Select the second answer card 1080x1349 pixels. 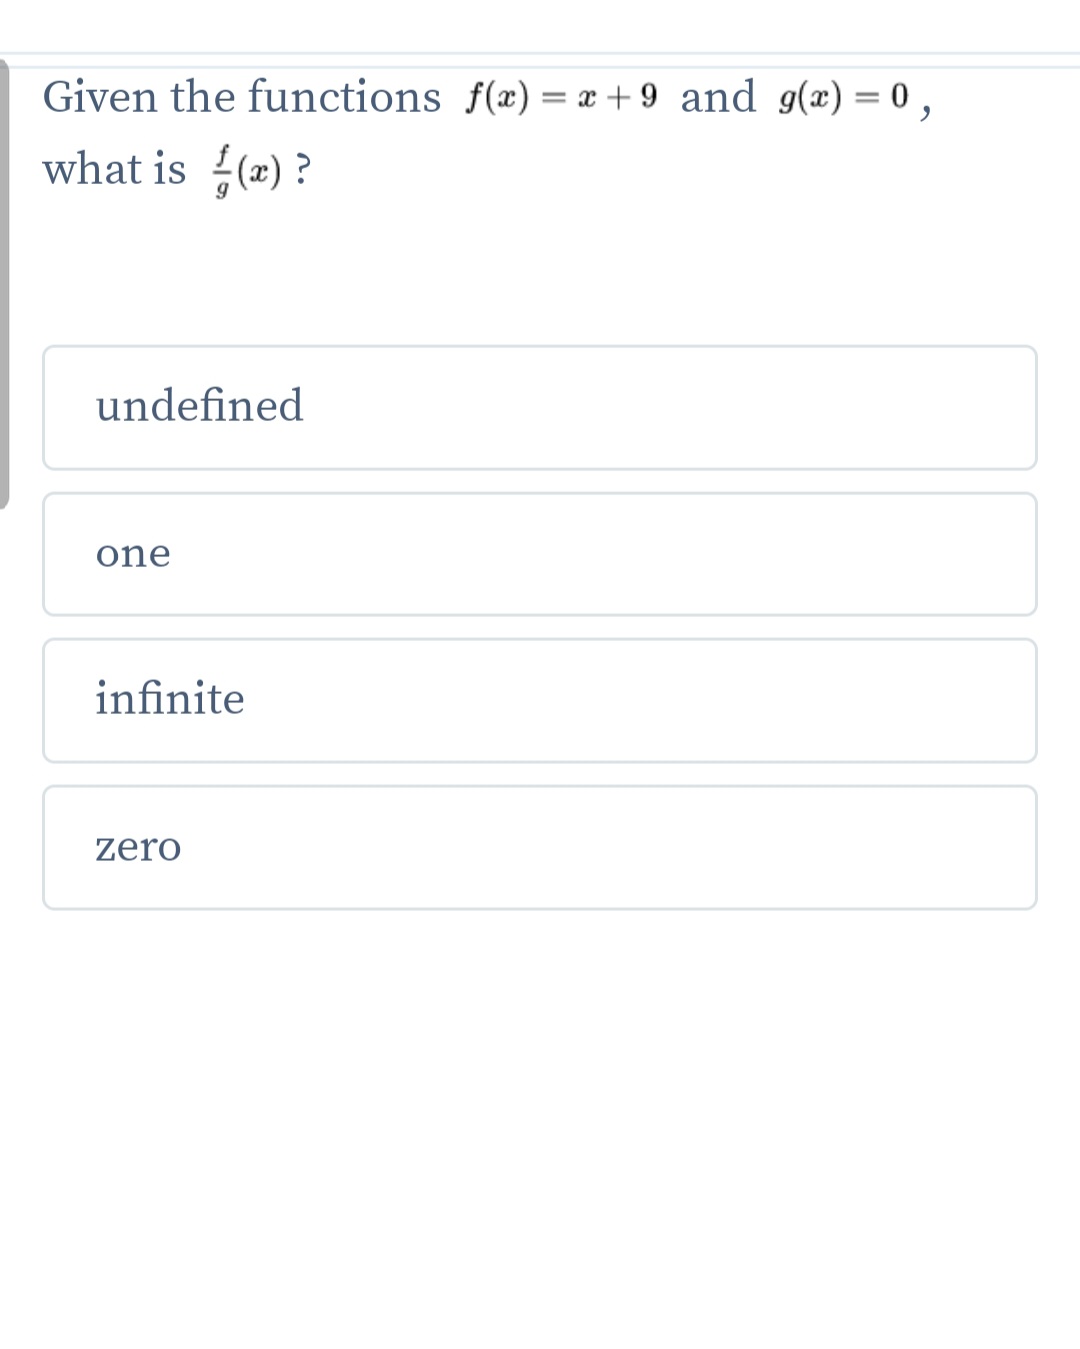tap(540, 554)
